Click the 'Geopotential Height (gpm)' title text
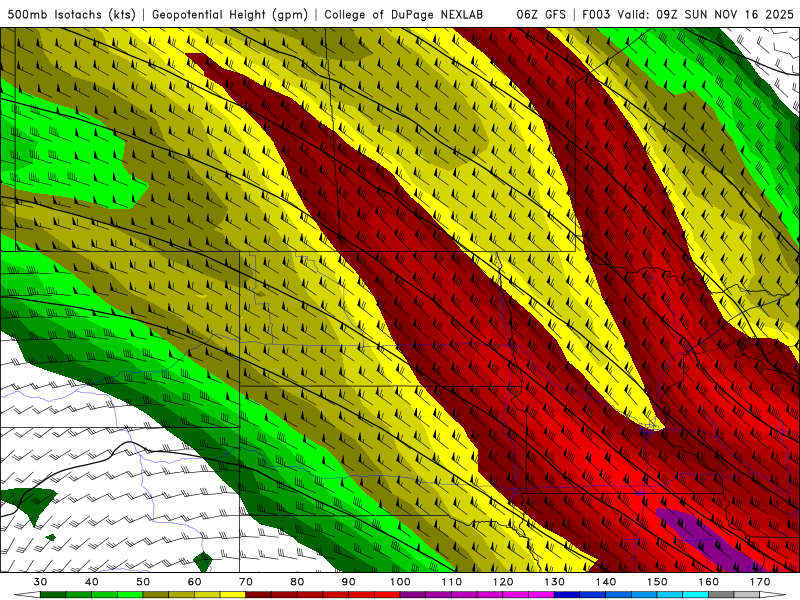 (x=230, y=14)
